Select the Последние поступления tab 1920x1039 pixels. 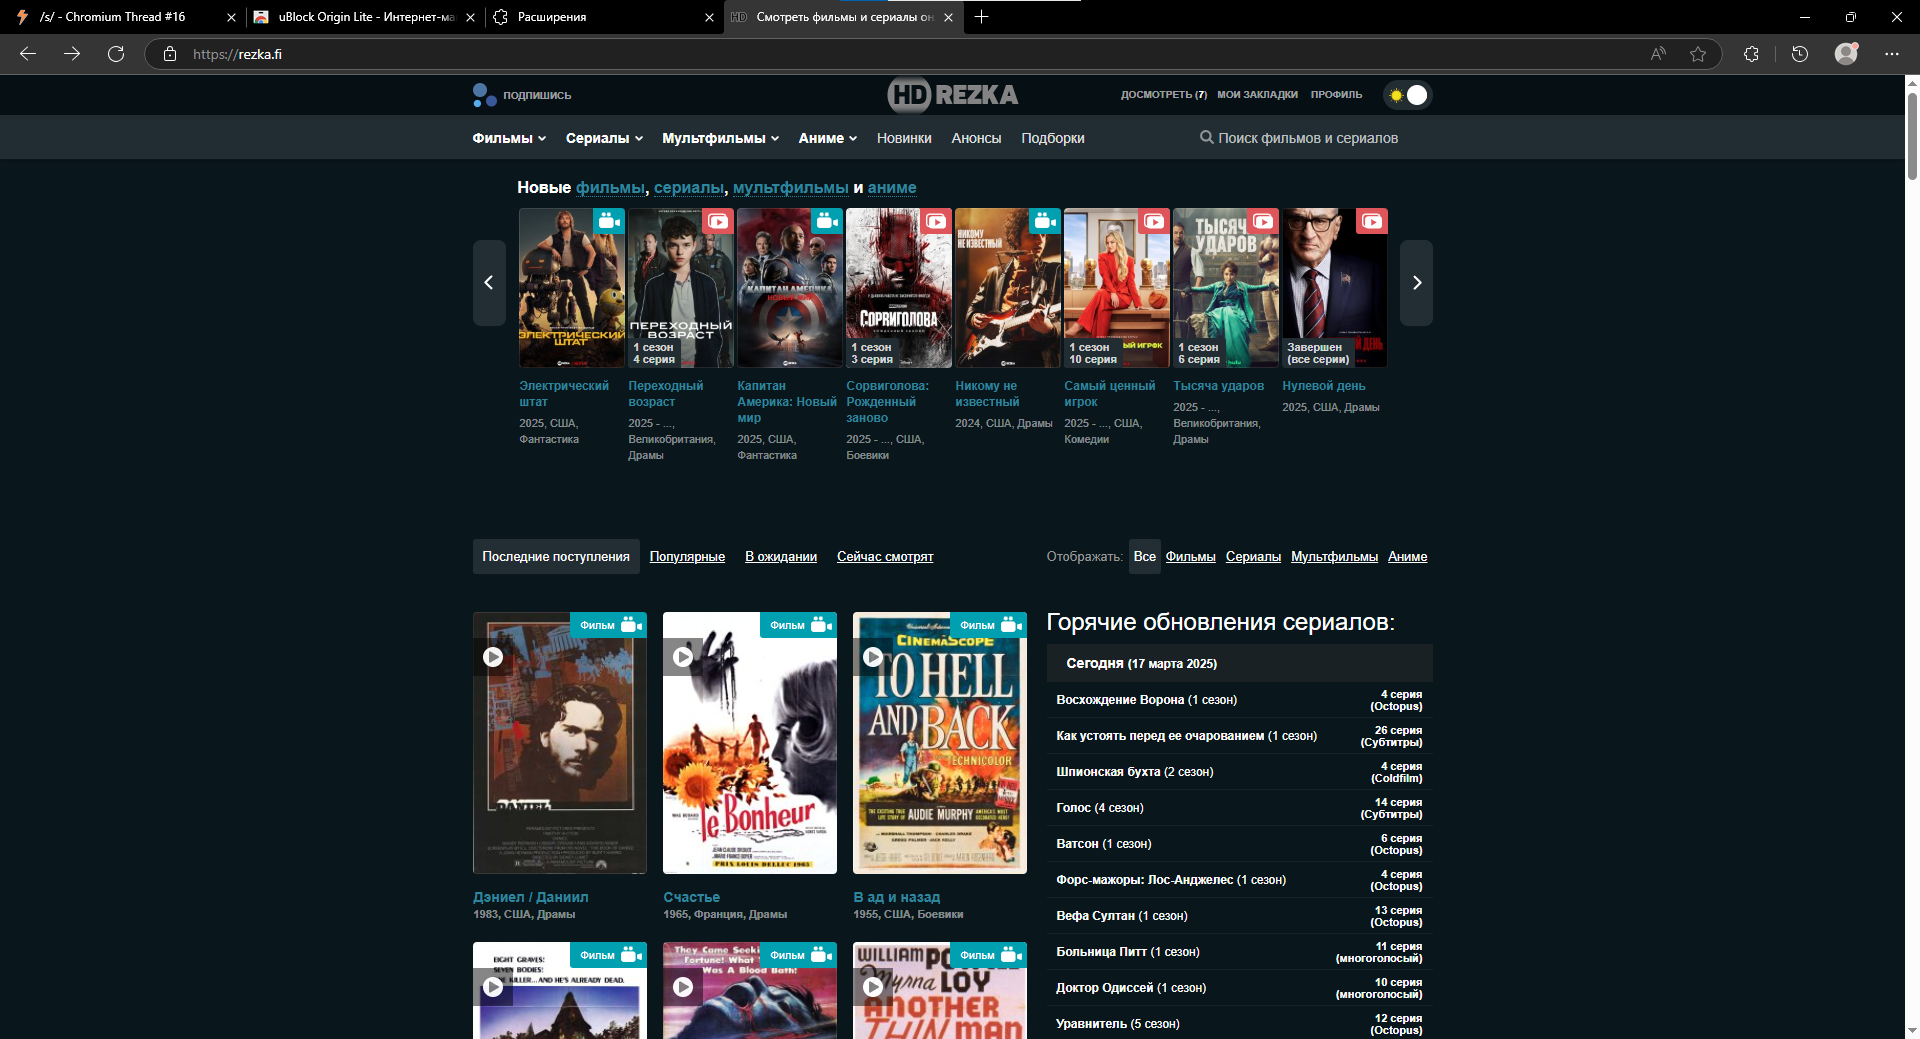(x=556, y=557)
